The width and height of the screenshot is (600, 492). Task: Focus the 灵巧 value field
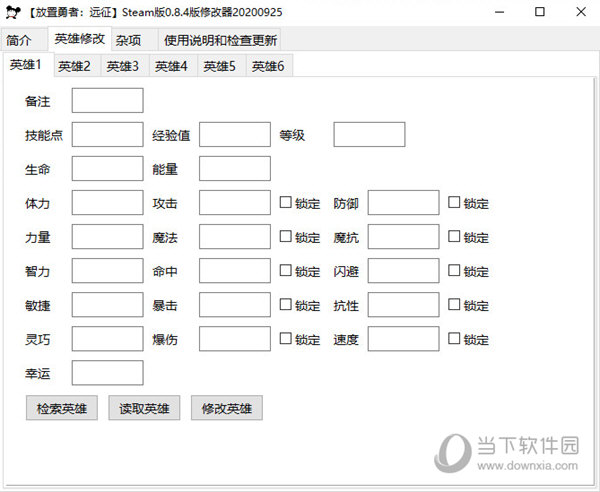coord(108,339)
